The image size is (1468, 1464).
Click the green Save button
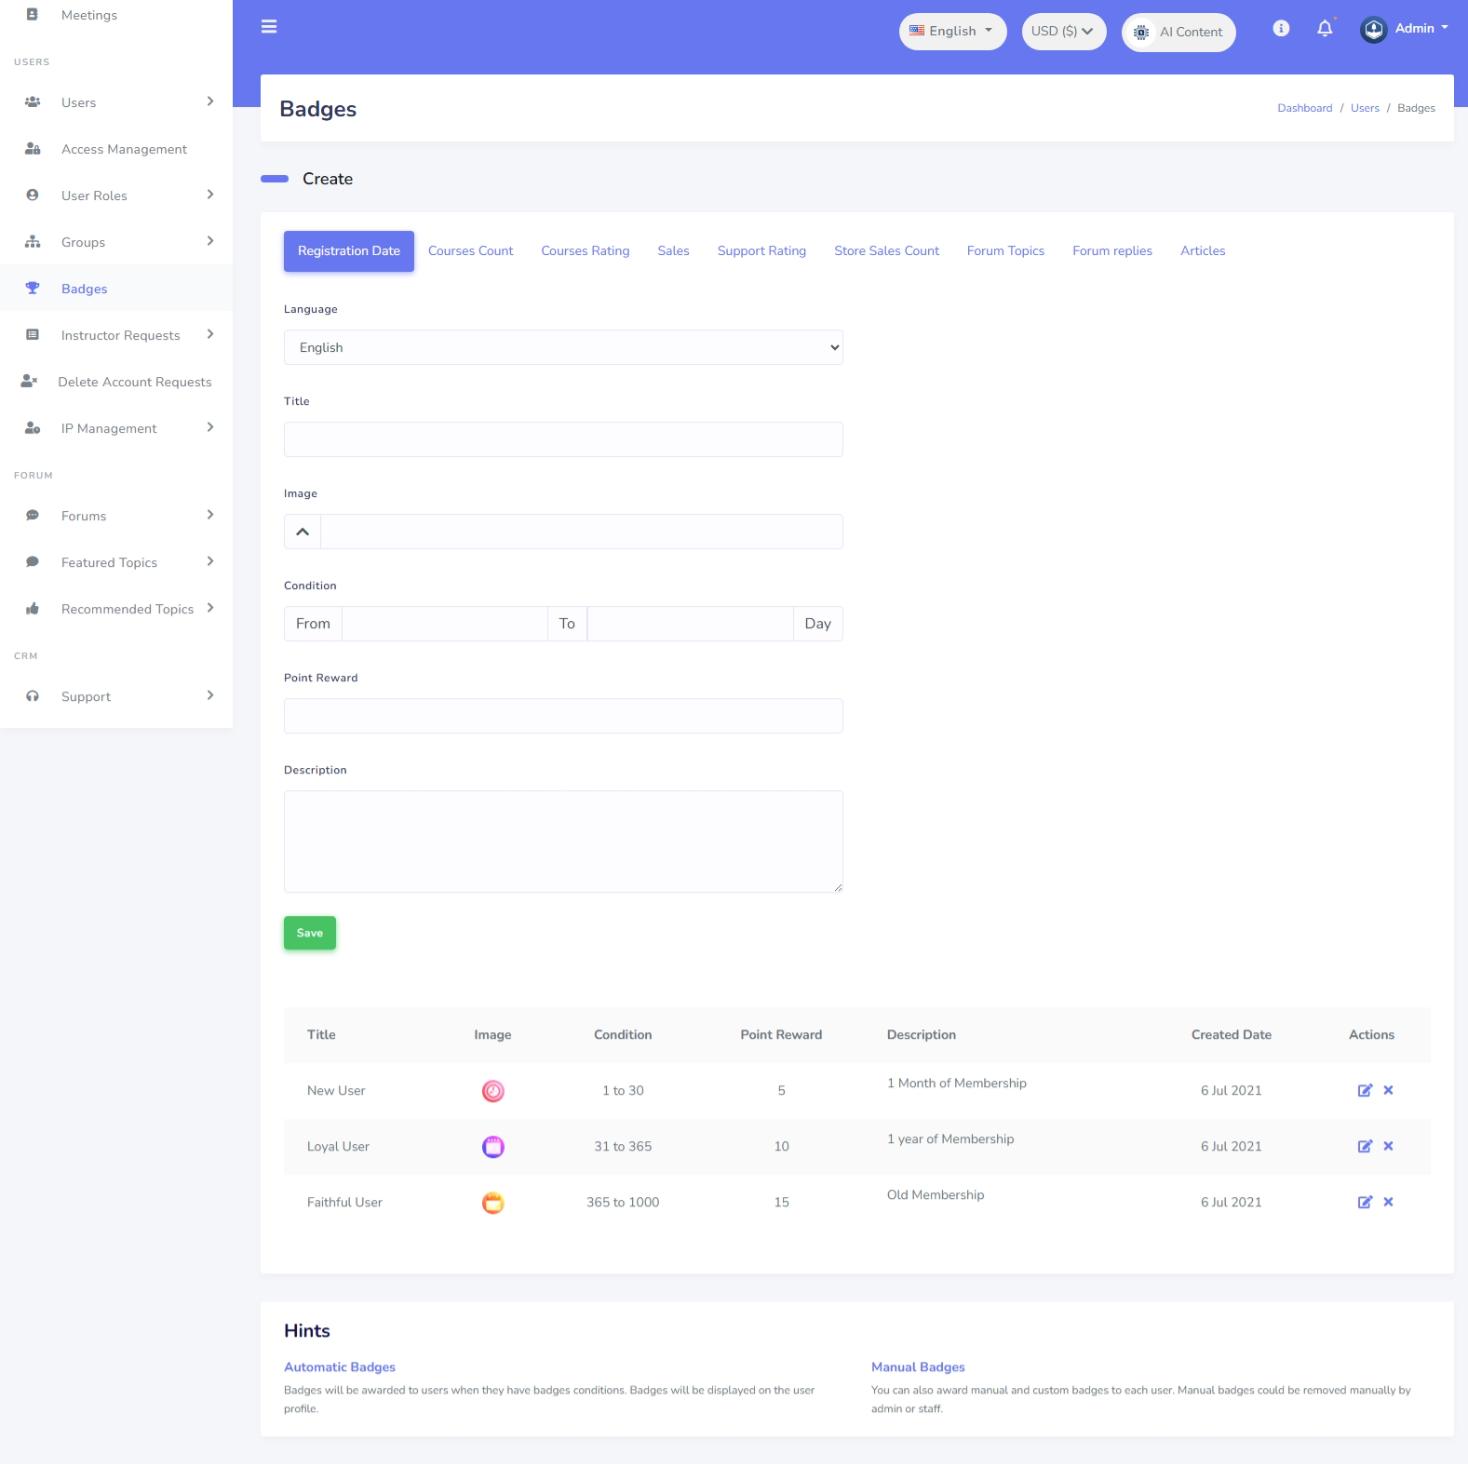(310, 933)
